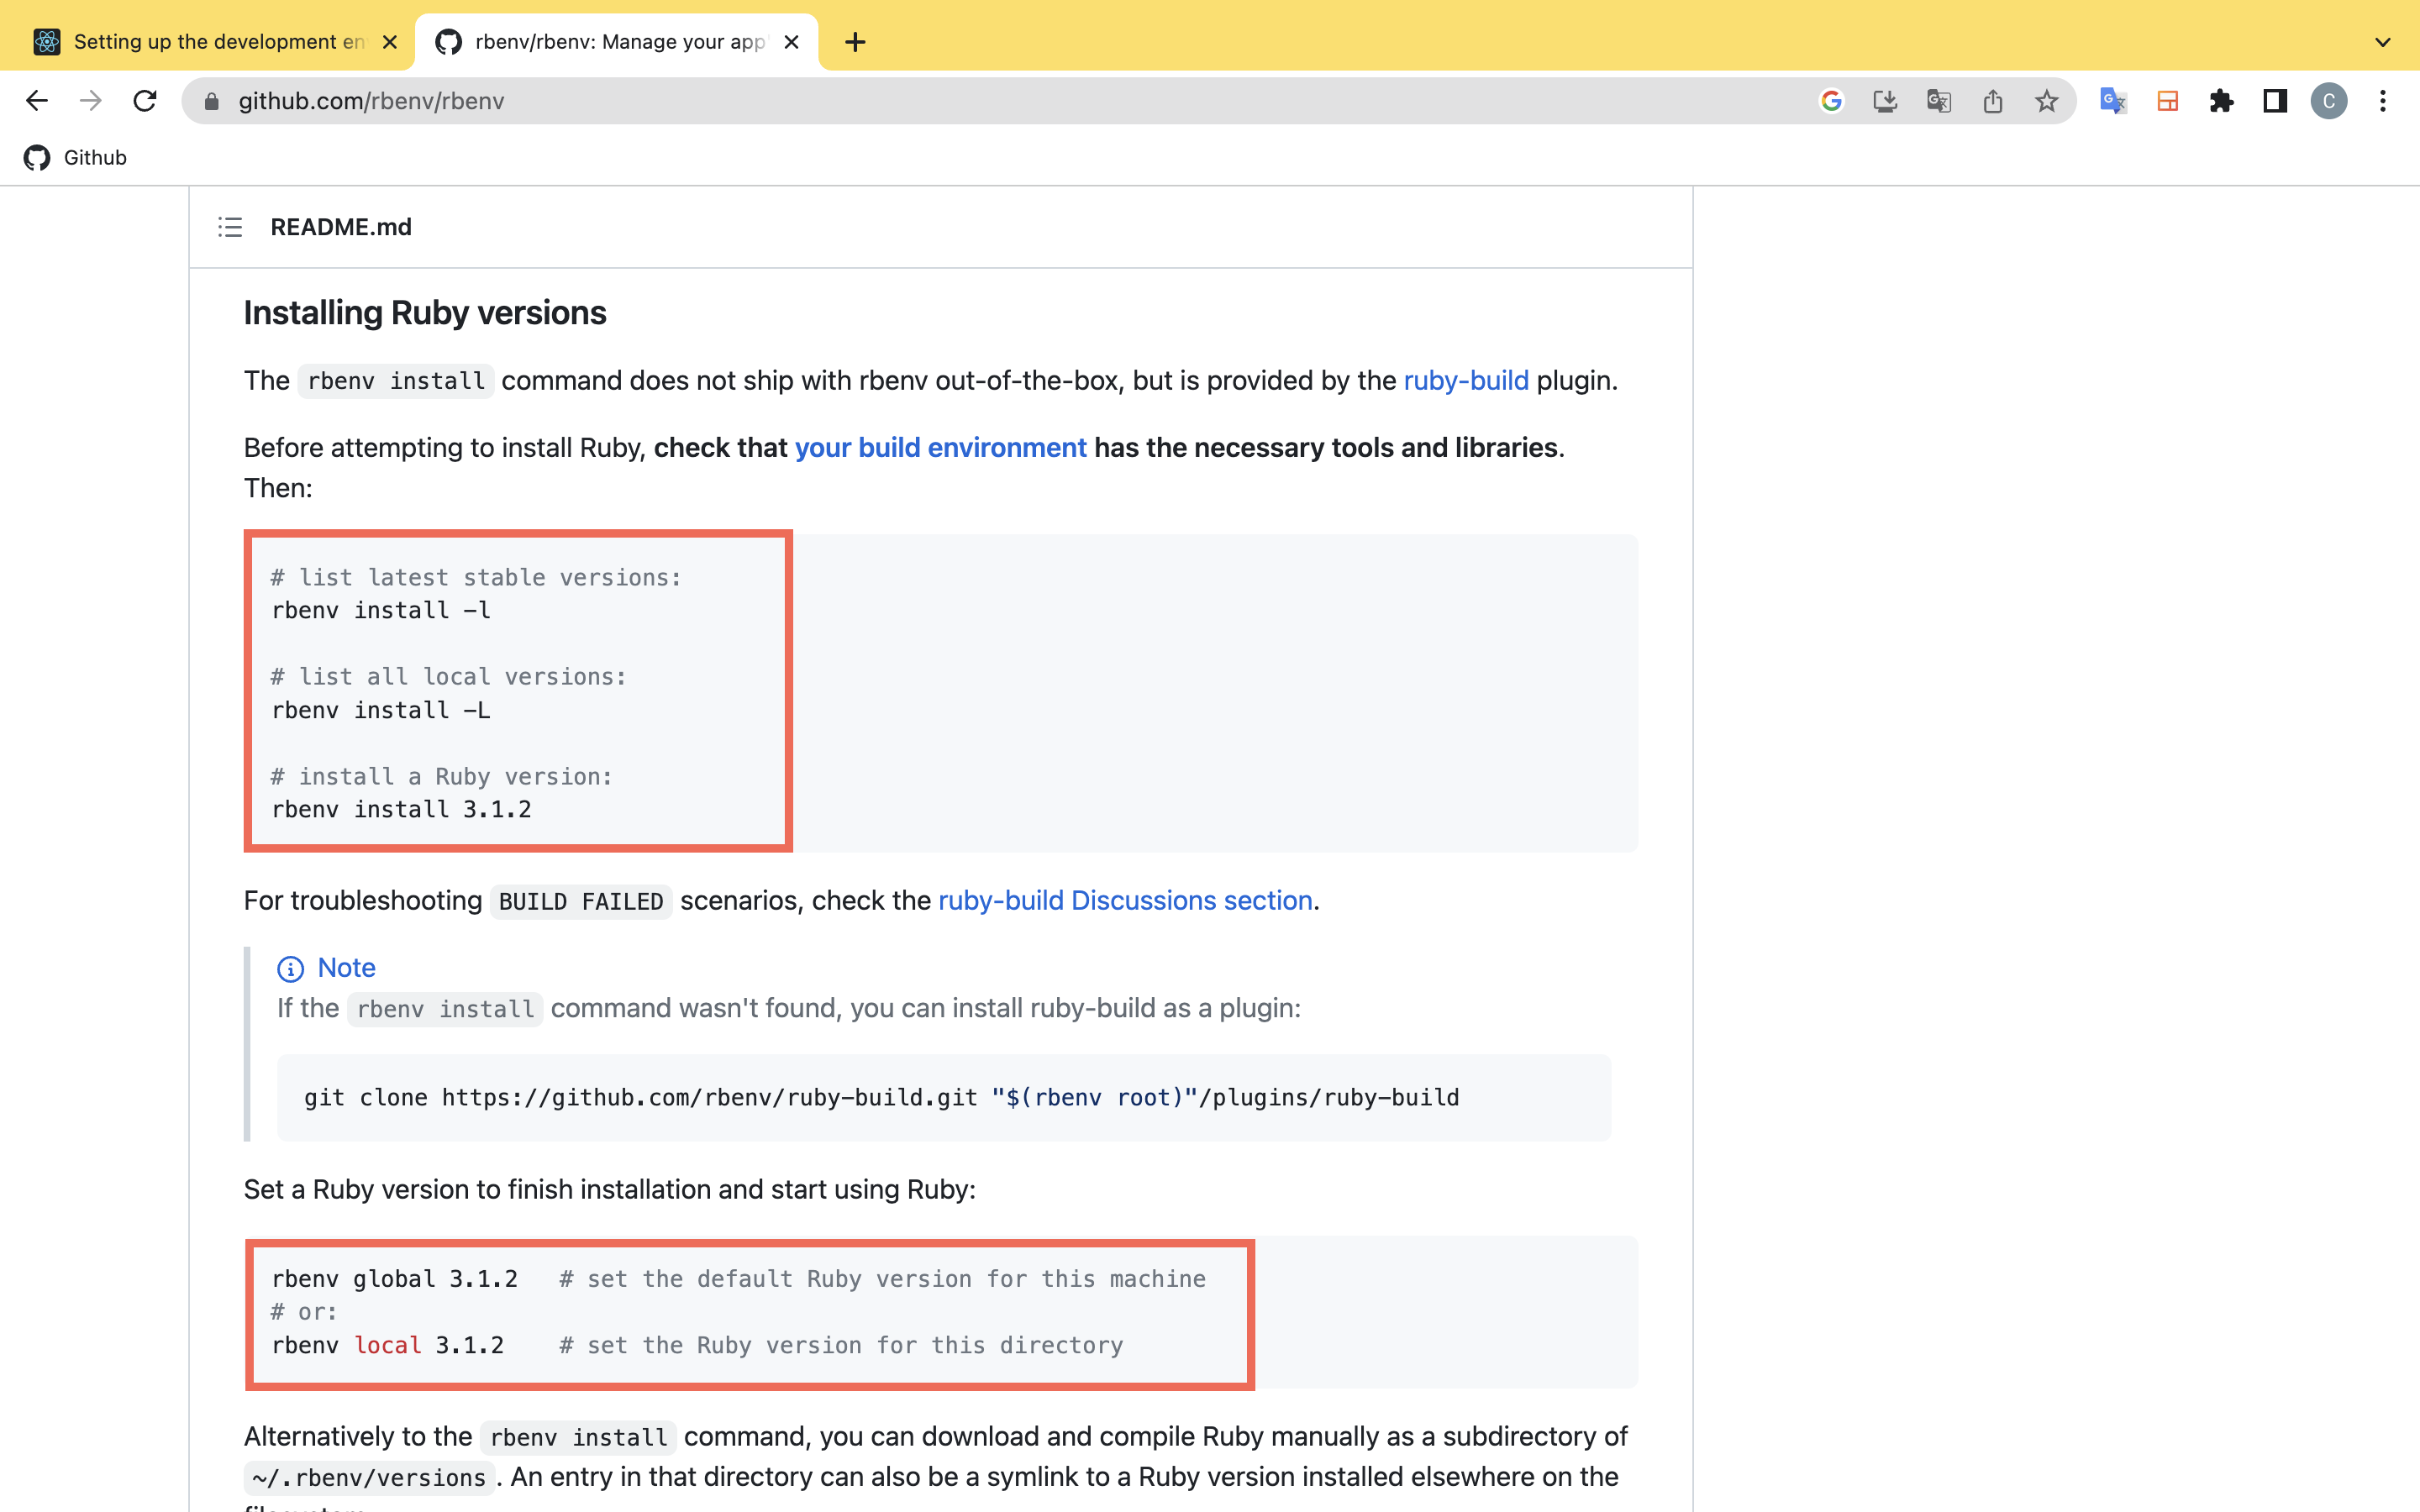This screenshot has width=2420, height=1512.
Task: Click the BUILD FAILED inline code
Action: 581,902
